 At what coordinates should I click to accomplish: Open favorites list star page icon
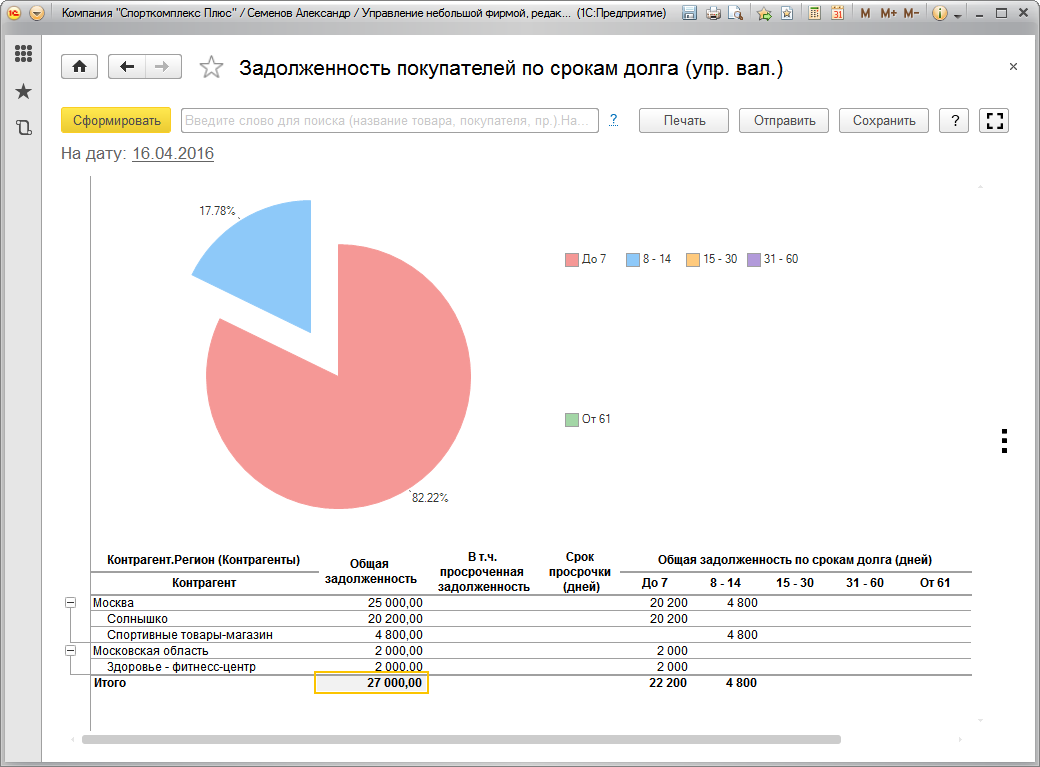(787, 13)
